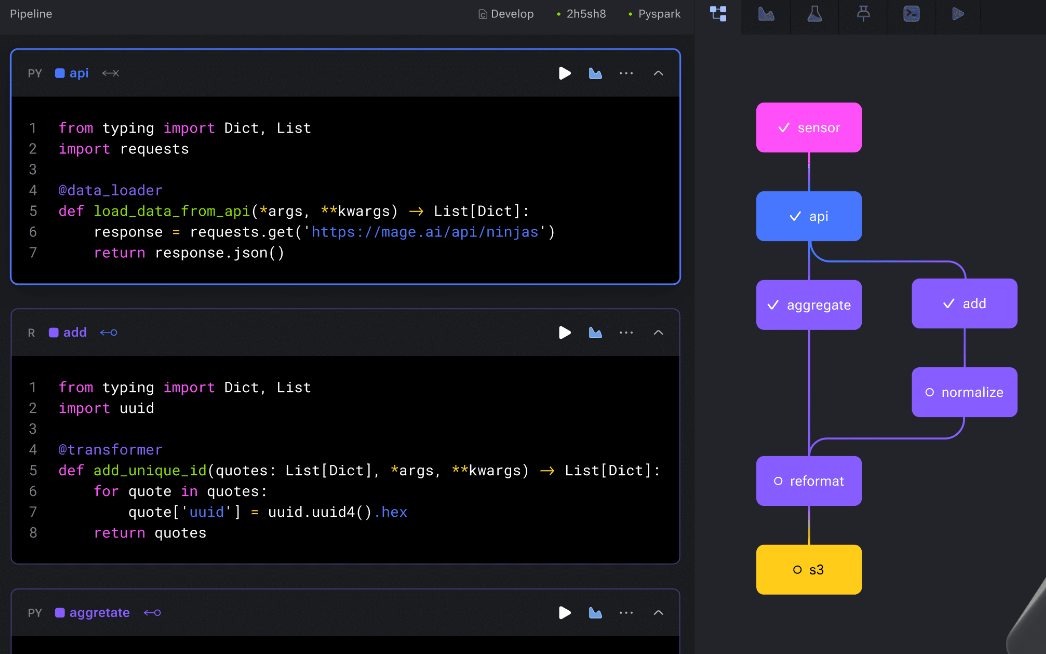
Task: Select the pipeline tree view icon
Action: click(x=717, y=14)
